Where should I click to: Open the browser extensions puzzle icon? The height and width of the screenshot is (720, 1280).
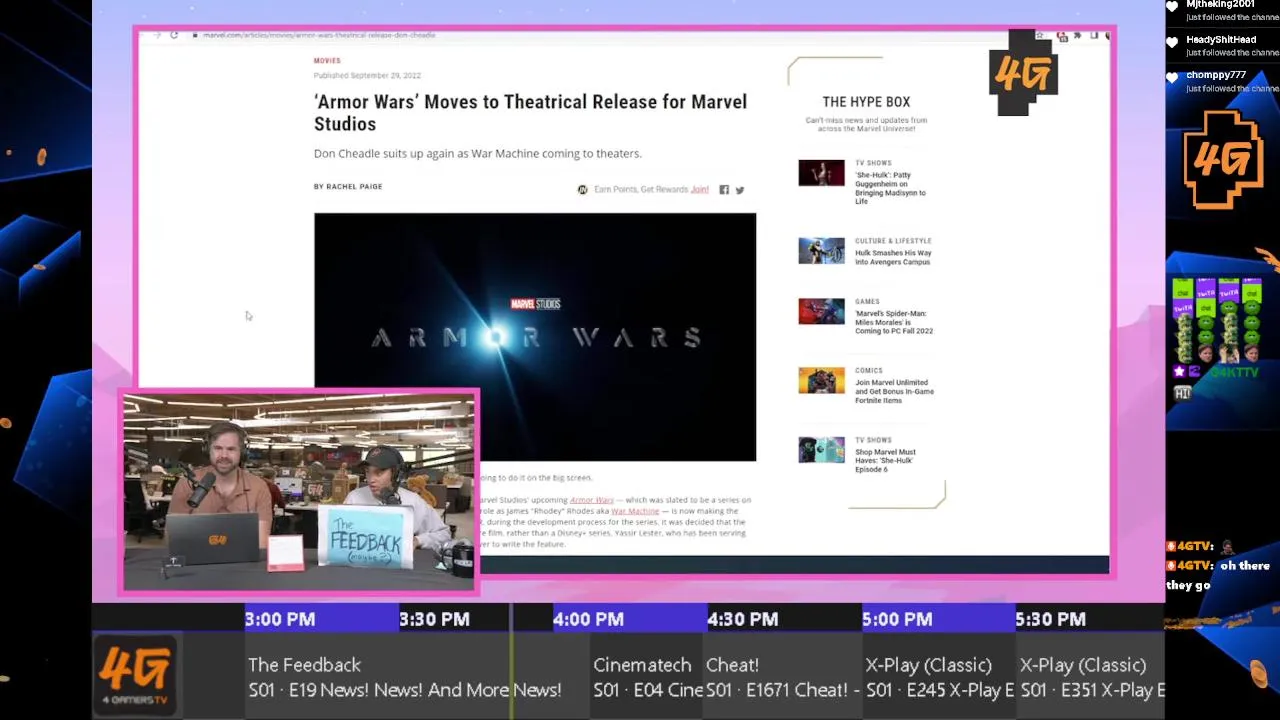1078,35
